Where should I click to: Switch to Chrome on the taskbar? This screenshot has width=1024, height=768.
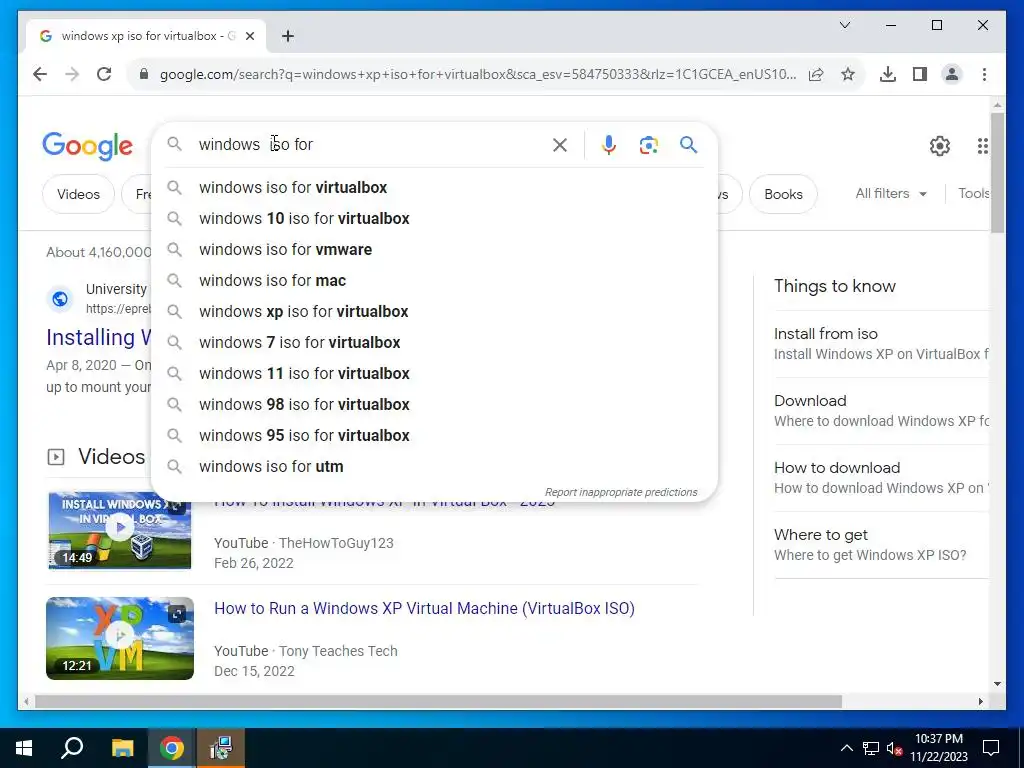pos(172,748)
